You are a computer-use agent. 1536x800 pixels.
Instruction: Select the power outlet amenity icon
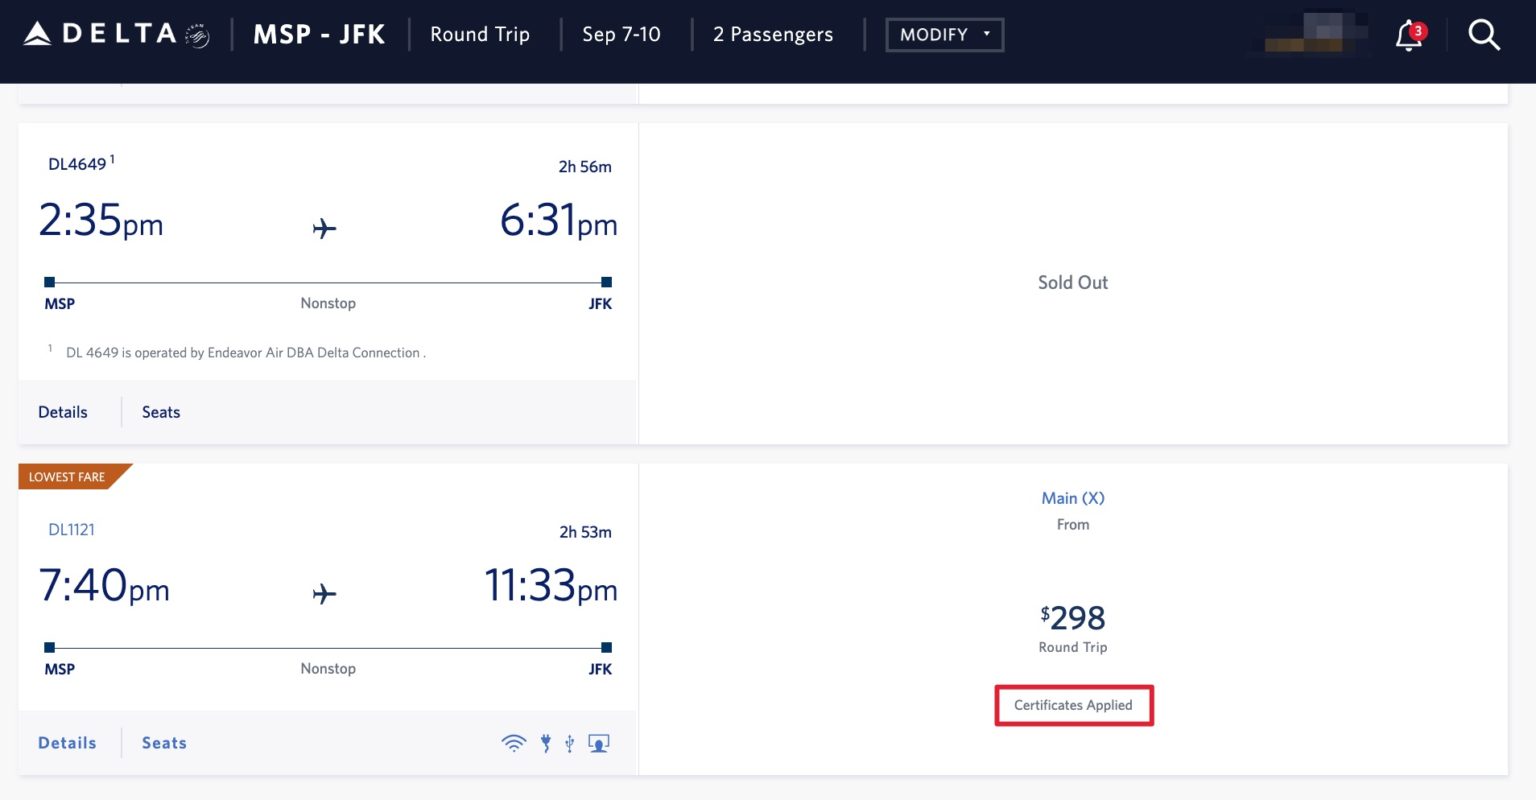tap(545, 742)
